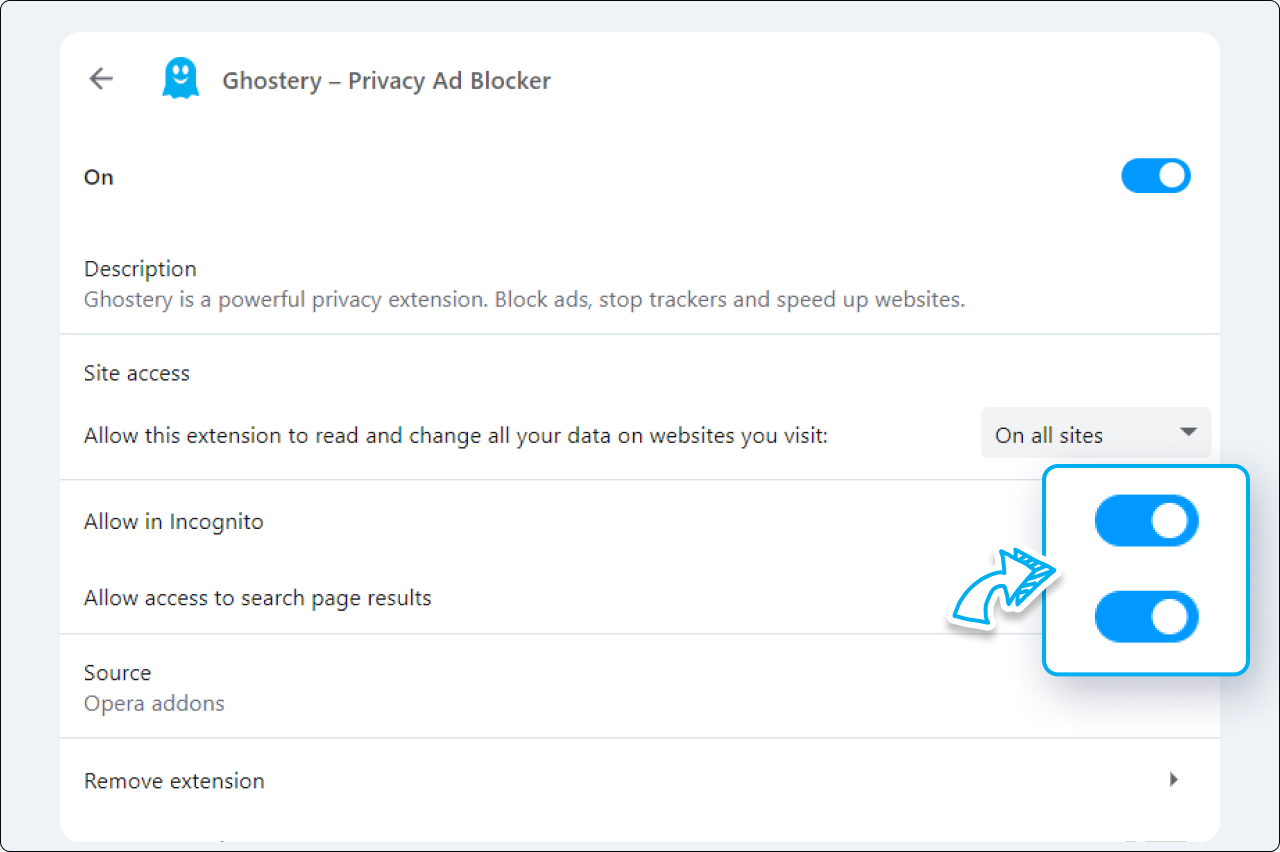Change site access from On all sites
Screen dimensions: 1280x852
(1096, 432)
